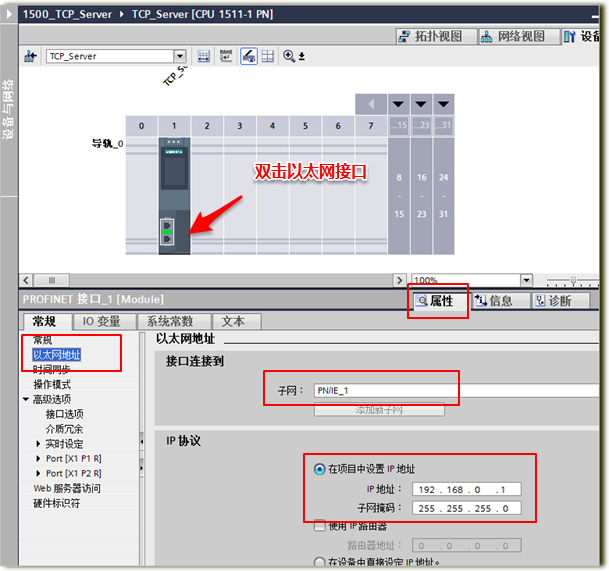Image resolution: width=609 pixels, height=571 pixels.
Task: Expand slots 24-31 rack dropdown arrow
Action: click(444, 104)
